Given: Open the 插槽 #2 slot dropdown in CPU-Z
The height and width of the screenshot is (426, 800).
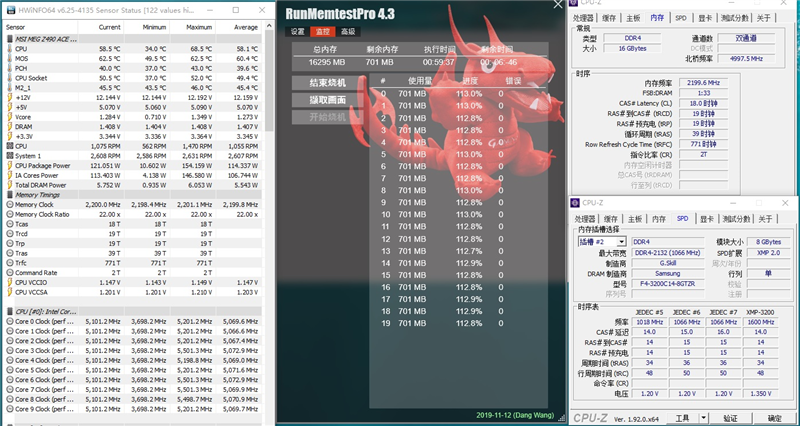Looking at the screenshot, I should pos(621,242).
